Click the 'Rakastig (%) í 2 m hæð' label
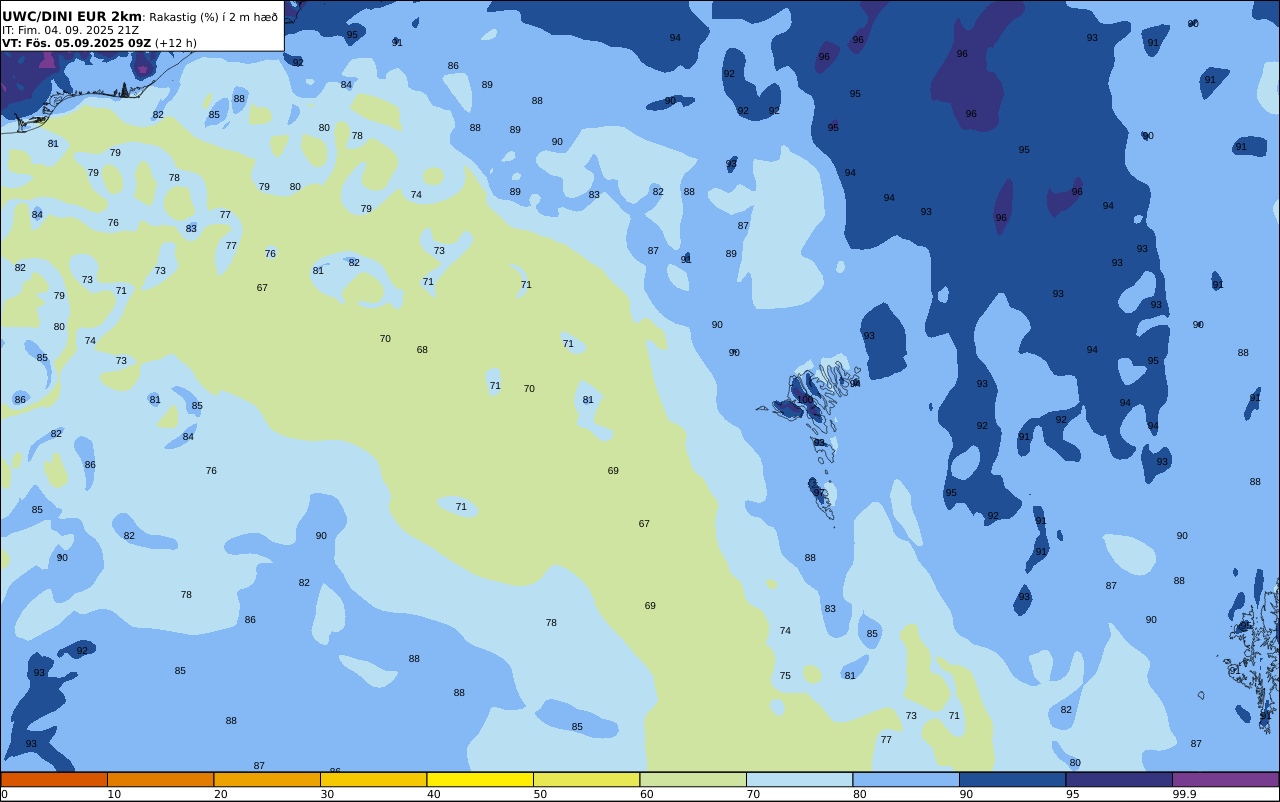The width and height of the screenshot is (1280, 802). click(x=214, y=17)
